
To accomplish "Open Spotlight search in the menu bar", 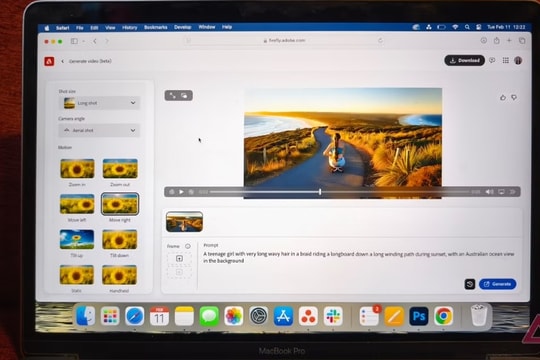I will pos(467,27).
